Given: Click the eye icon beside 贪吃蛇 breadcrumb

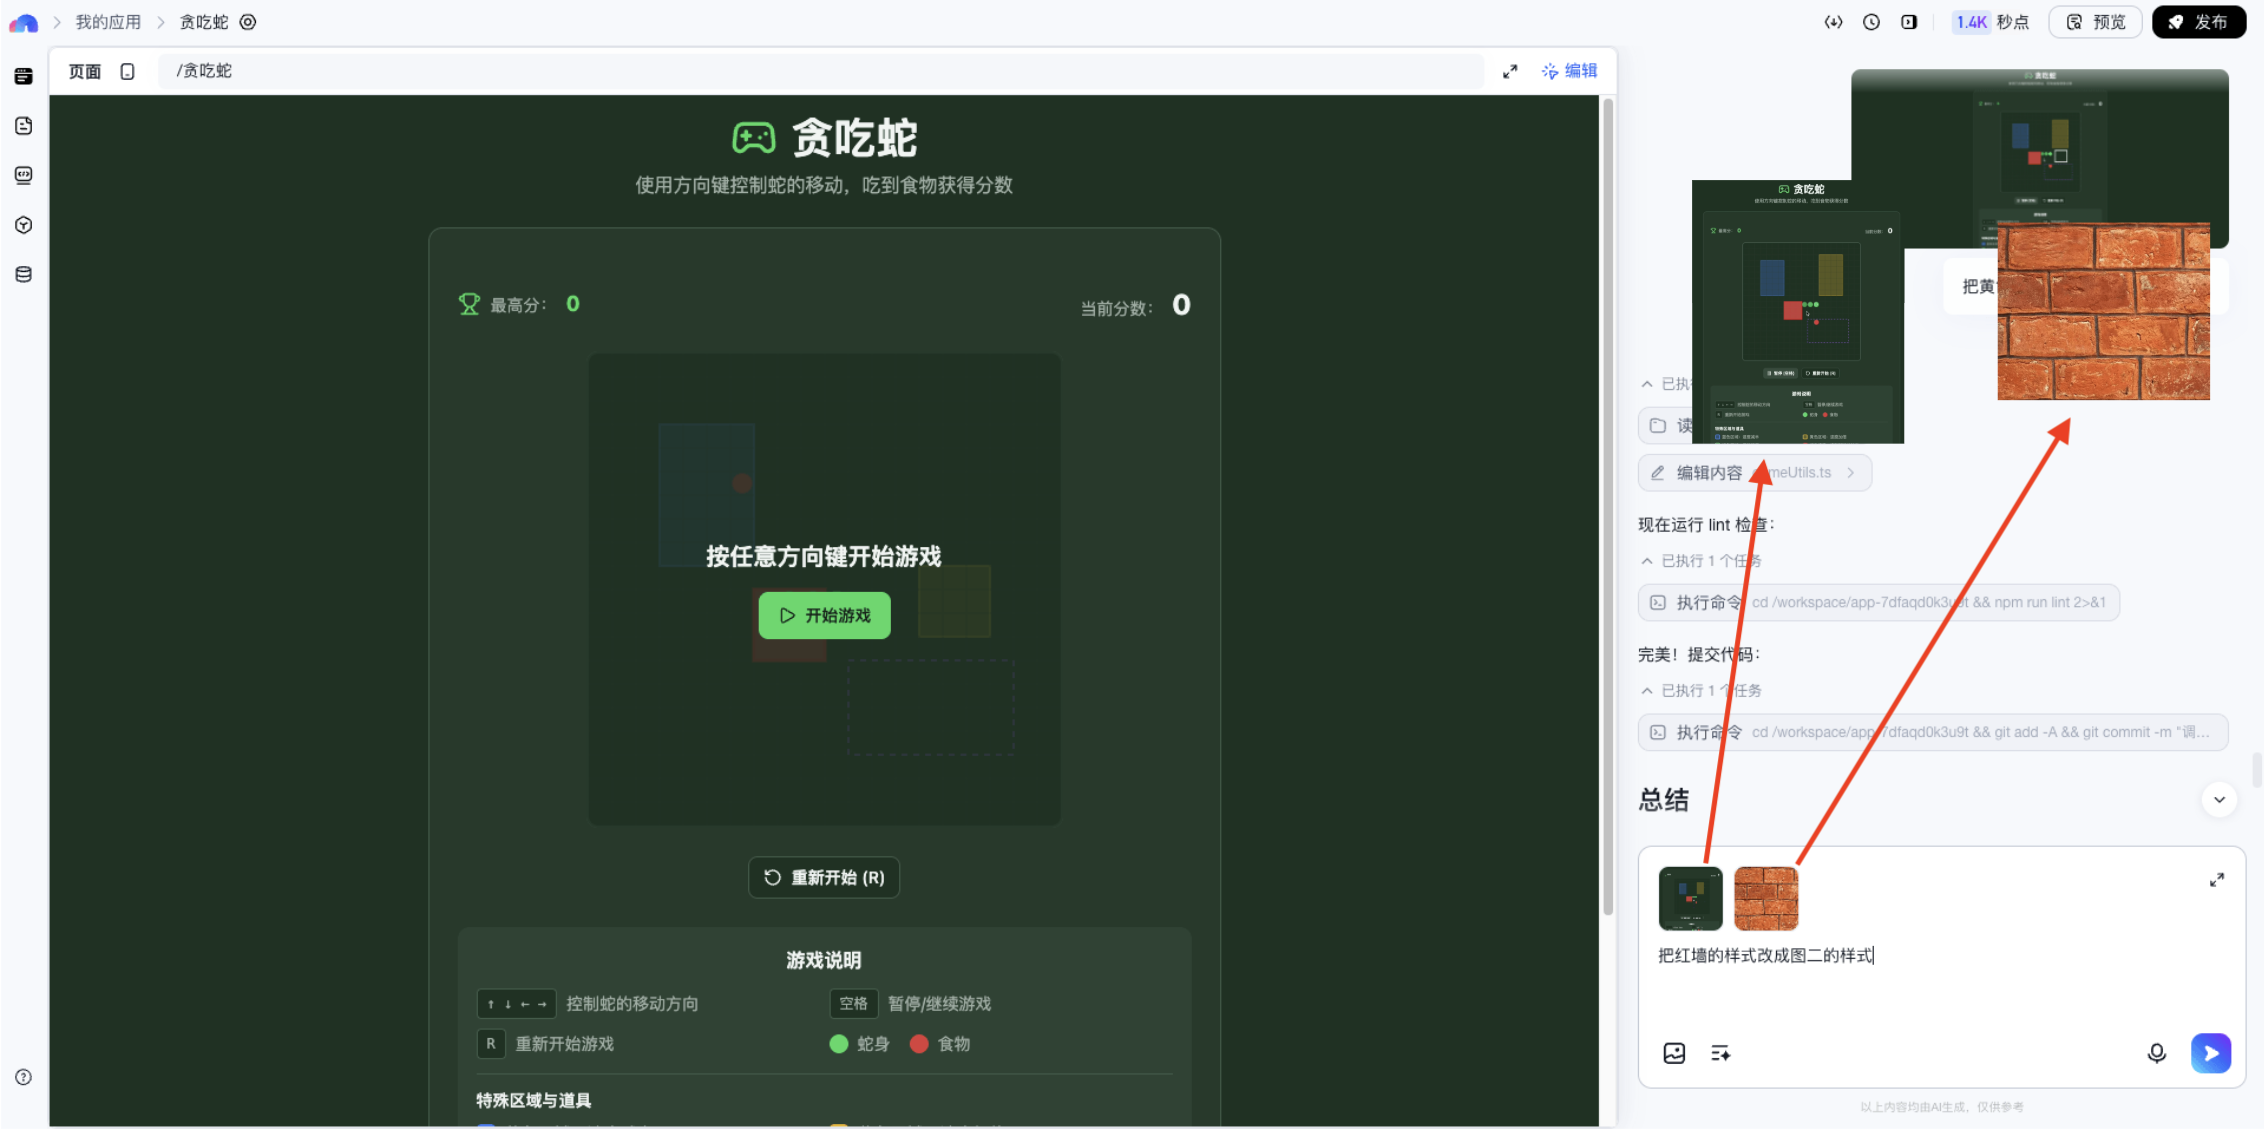Looking at the screenshot, I should (x=248, y=21).
